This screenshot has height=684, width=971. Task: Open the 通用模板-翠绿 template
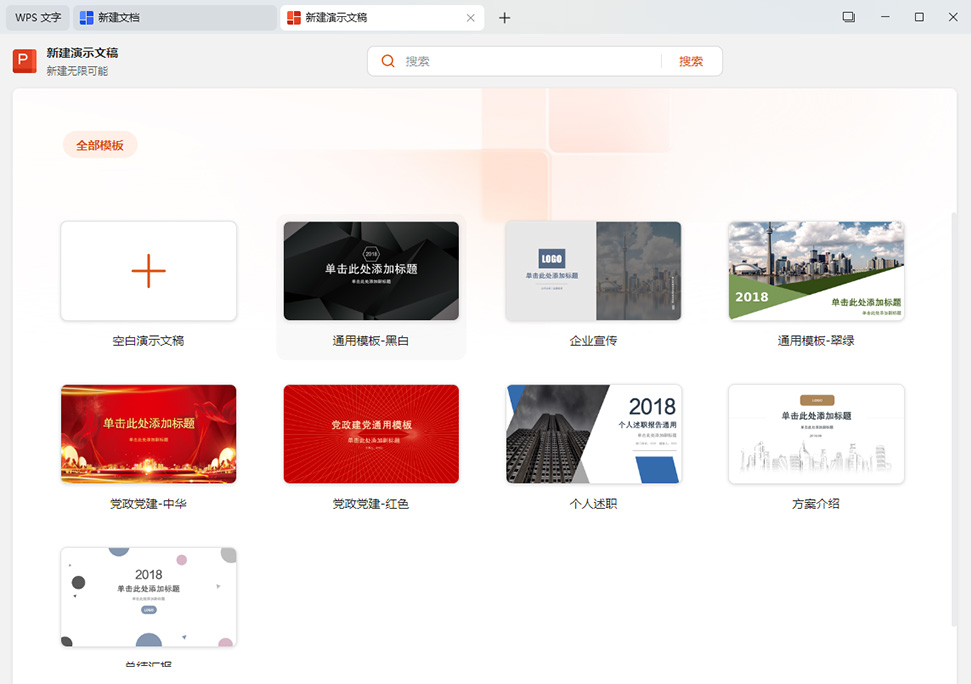point(816,270)
